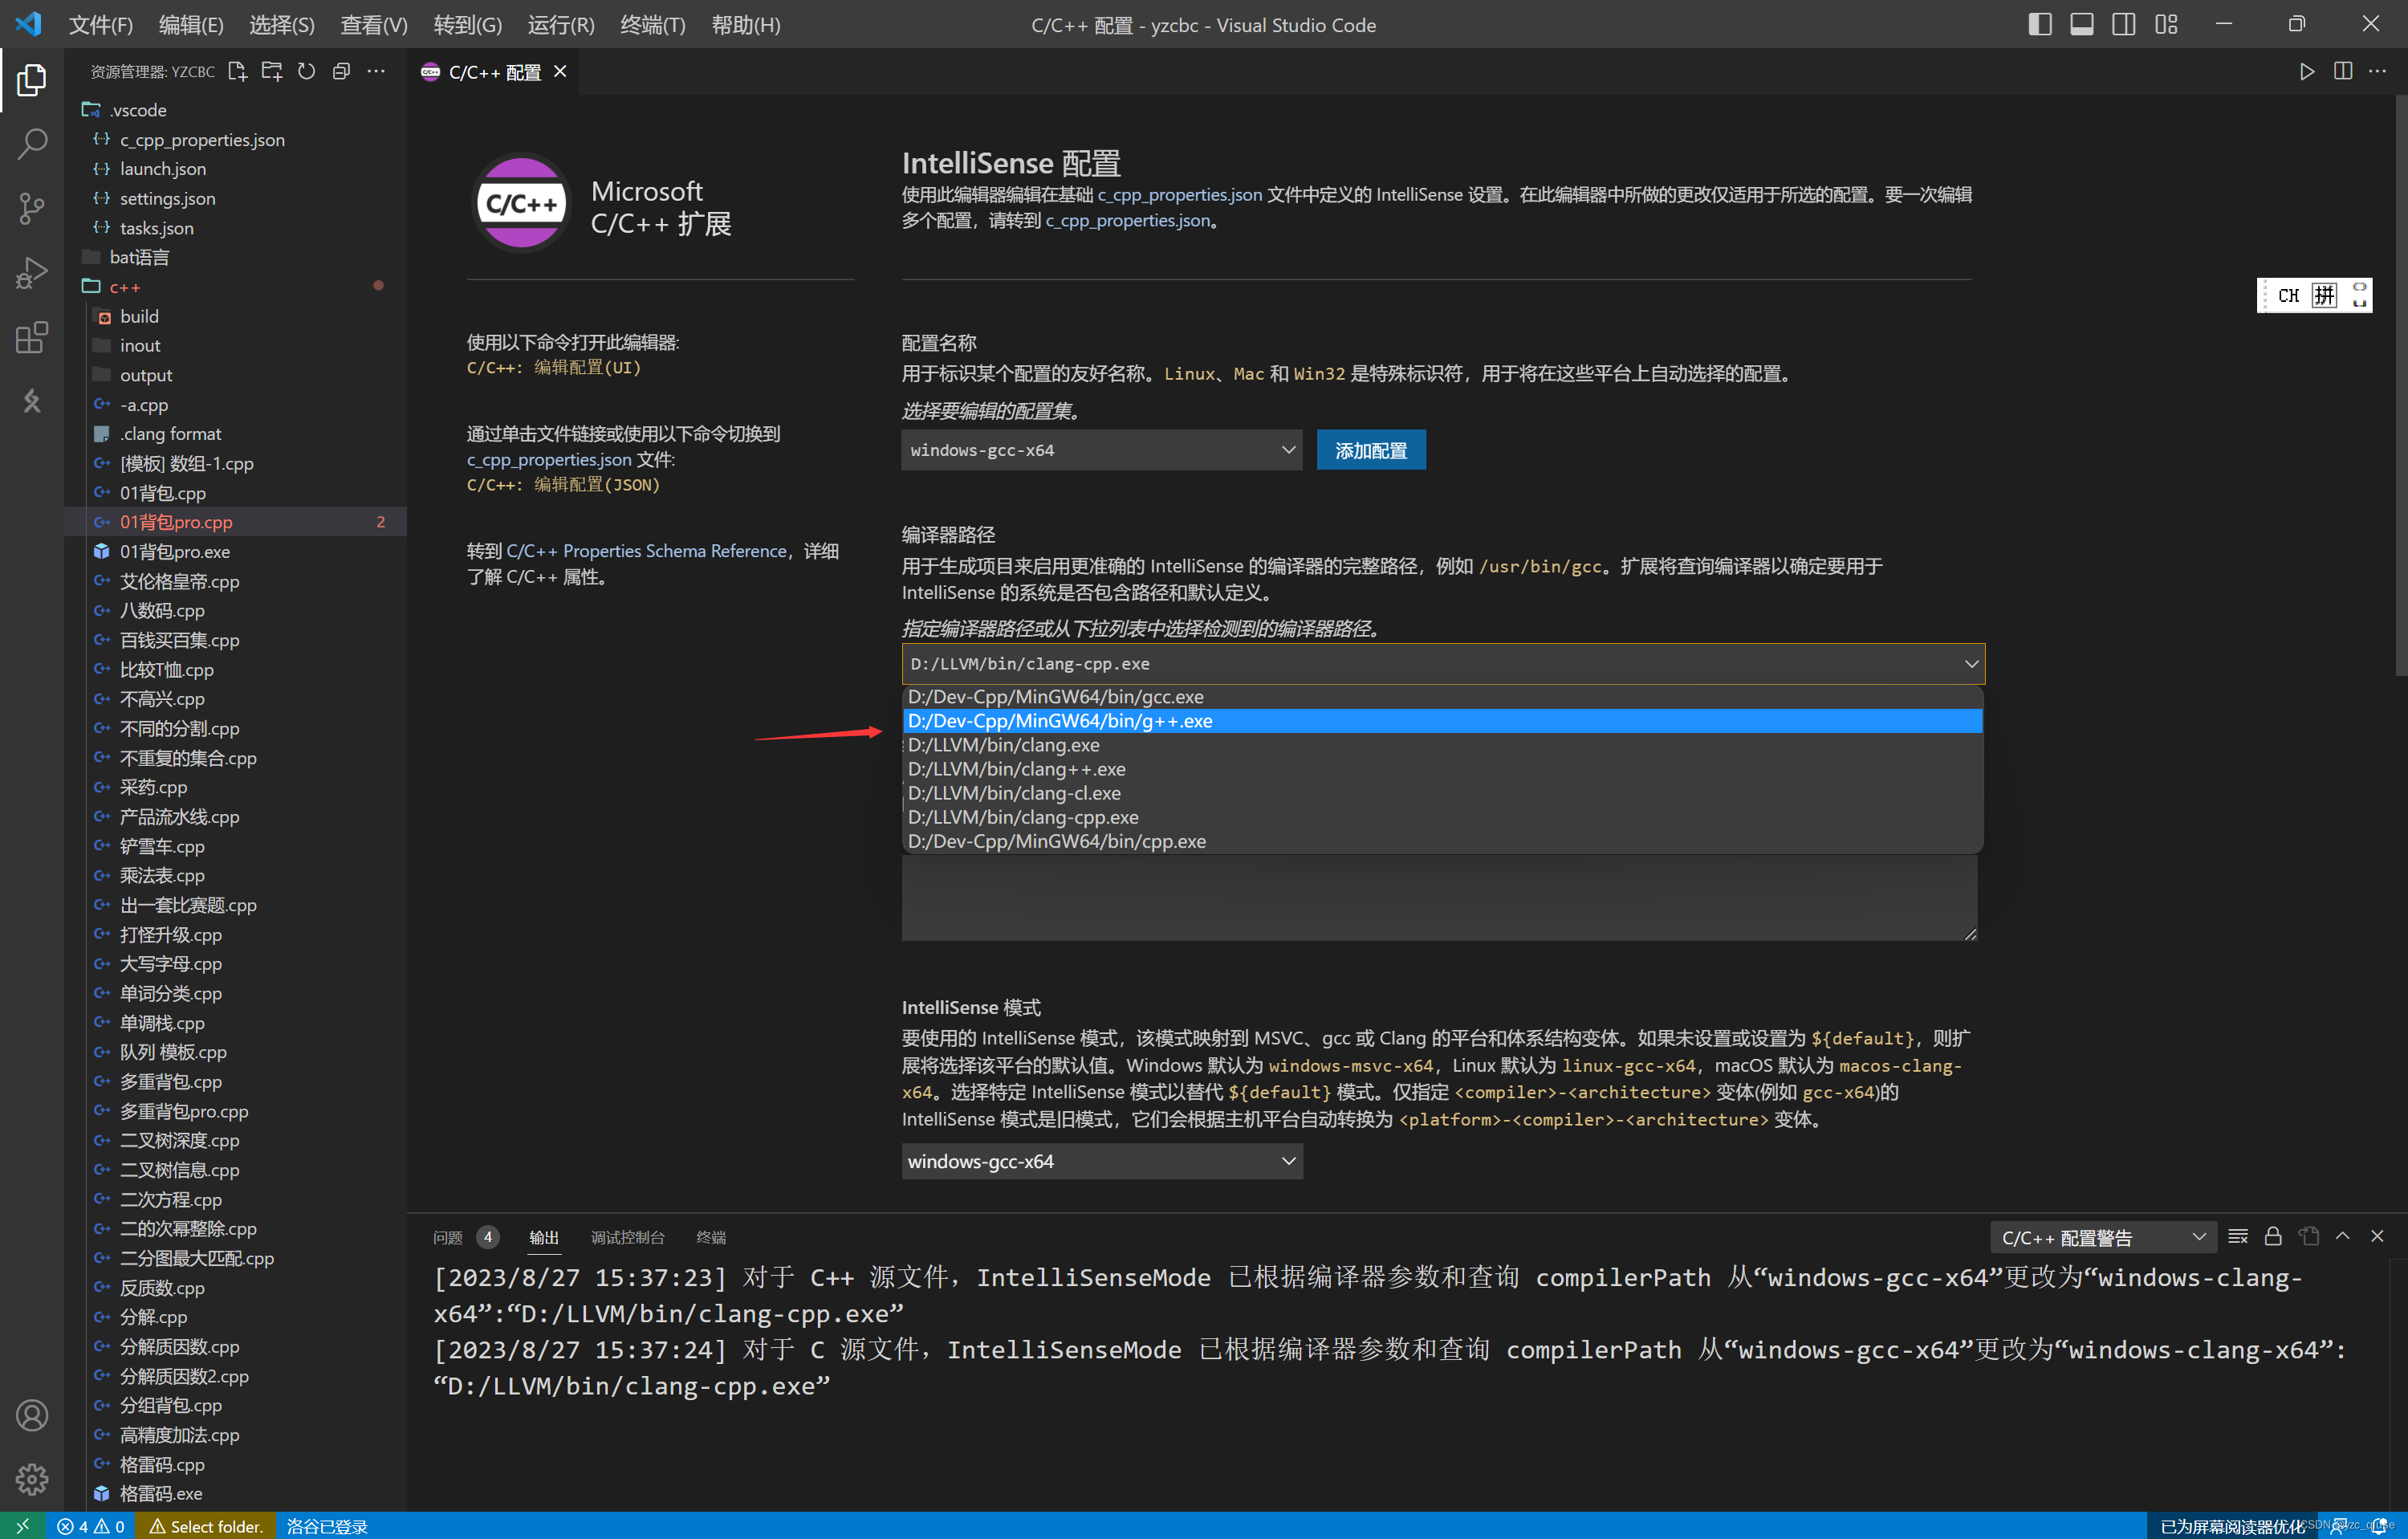Toggle primary side bar layout icon
Image resolution: width=2408 pixels, height=1539 pixels.
click(2040, 24)
